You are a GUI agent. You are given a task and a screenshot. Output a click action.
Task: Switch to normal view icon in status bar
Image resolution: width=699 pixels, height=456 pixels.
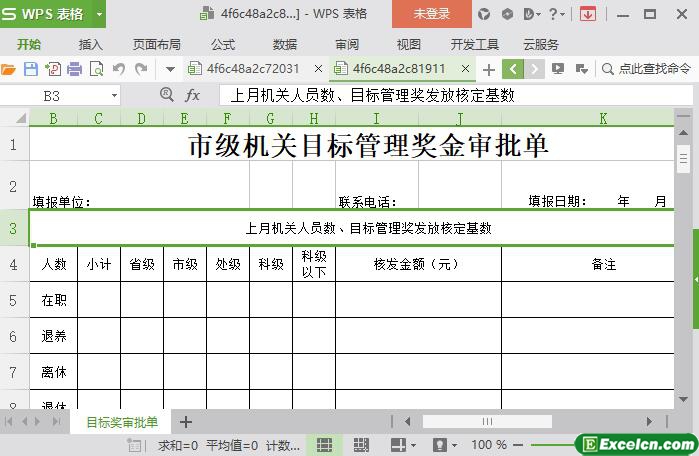pyautogui.click(x=324, y=444)
